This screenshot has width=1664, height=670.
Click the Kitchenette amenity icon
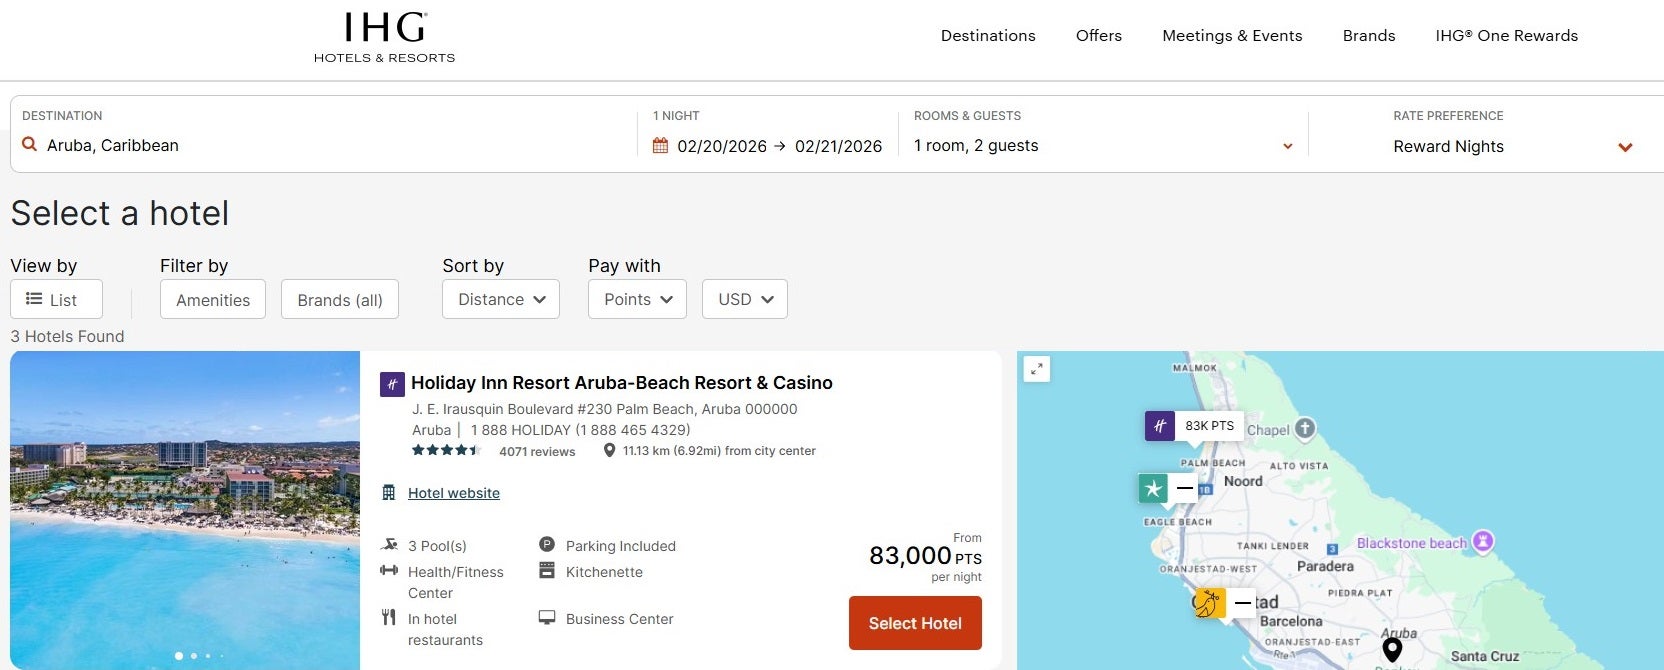click(x=547, y=571)
